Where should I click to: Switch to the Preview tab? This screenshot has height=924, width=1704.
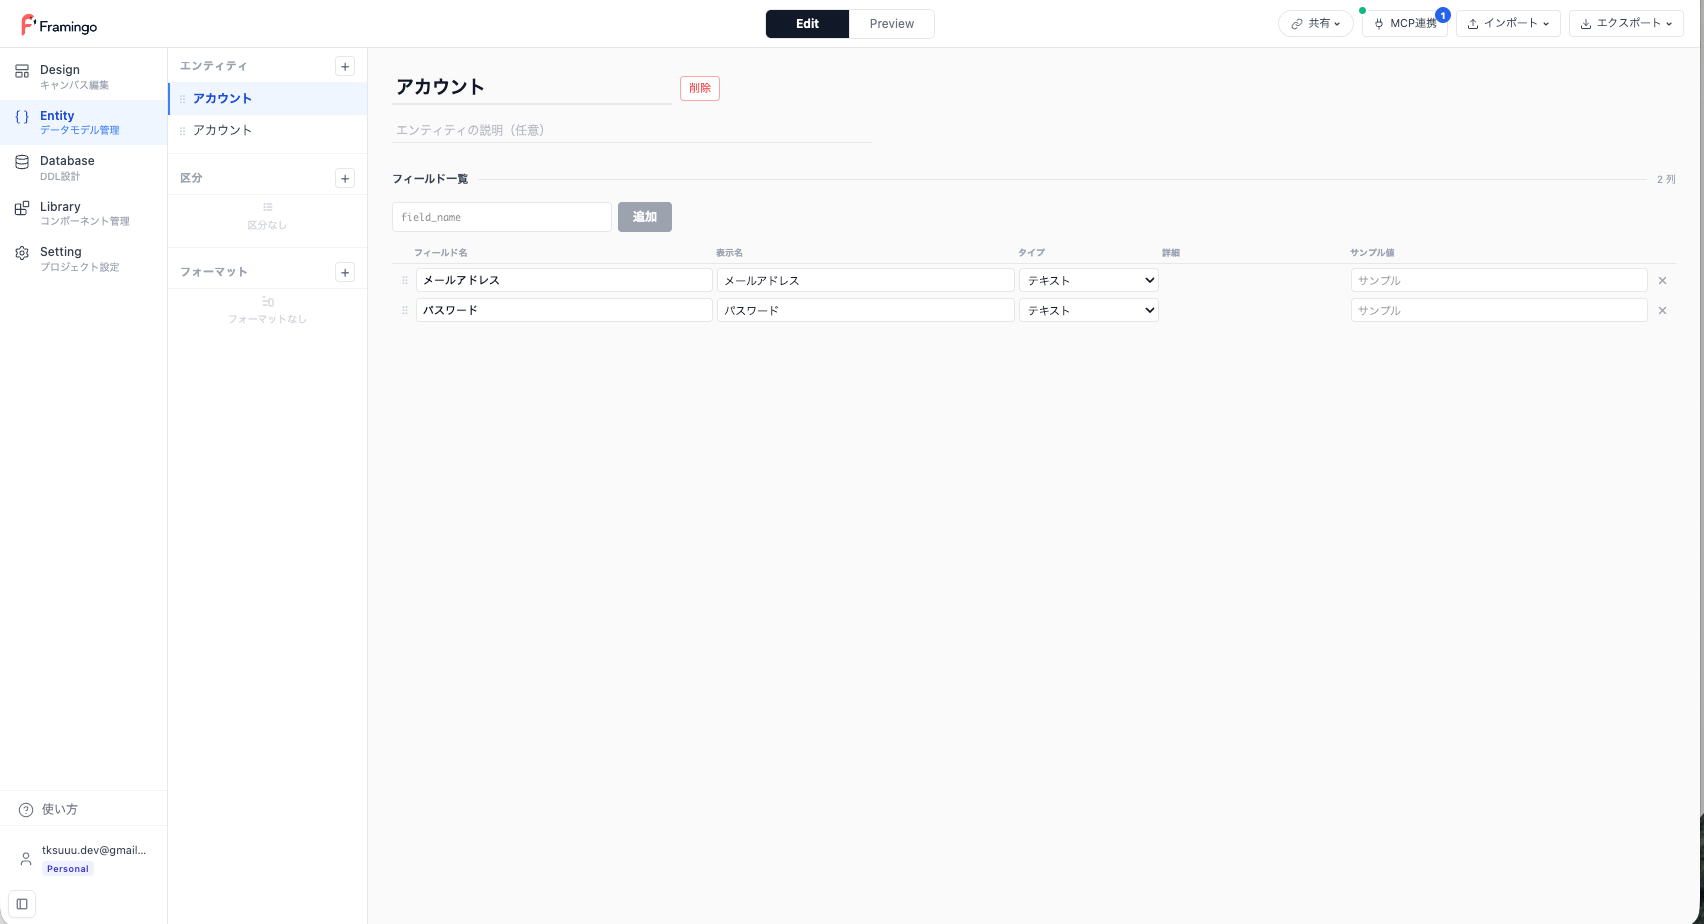pos(891,24)
